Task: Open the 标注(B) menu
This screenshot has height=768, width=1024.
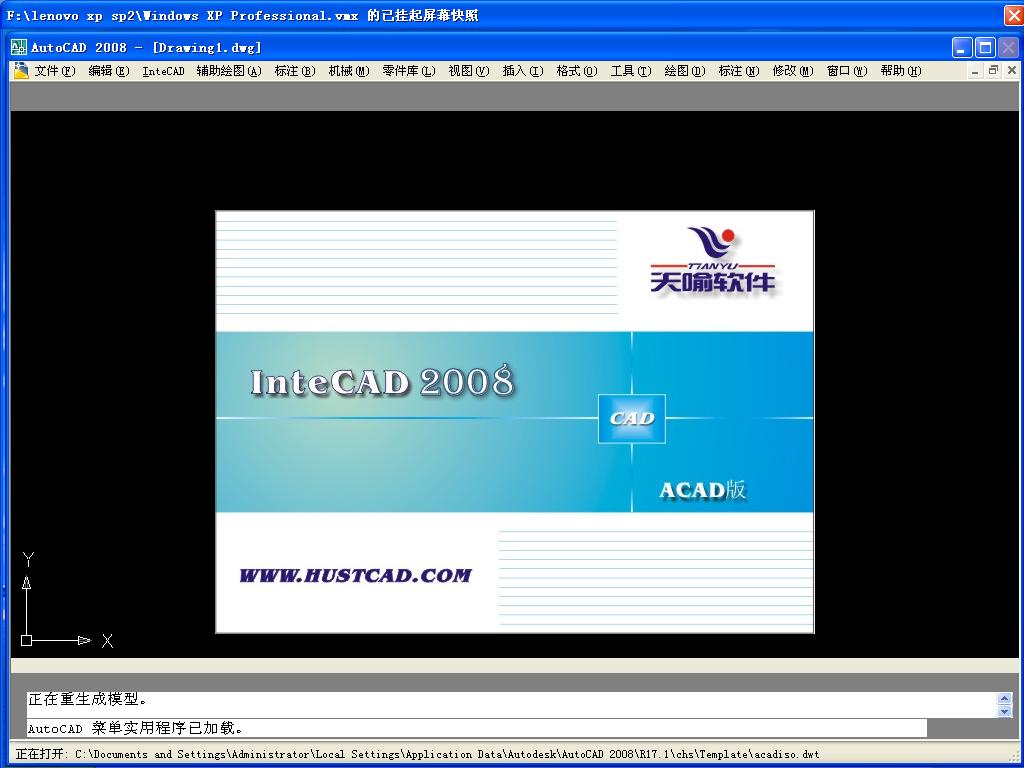Action: tap(295, 71)
